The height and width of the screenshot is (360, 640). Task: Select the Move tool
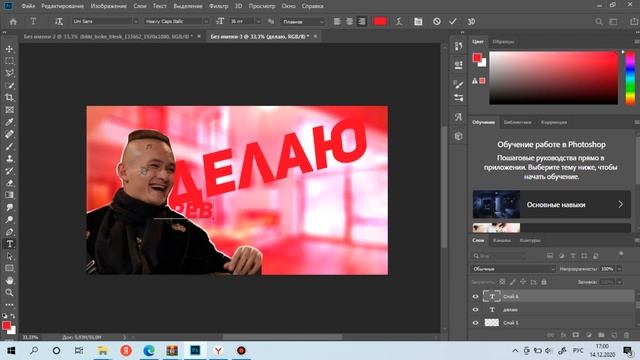point(9,49)
